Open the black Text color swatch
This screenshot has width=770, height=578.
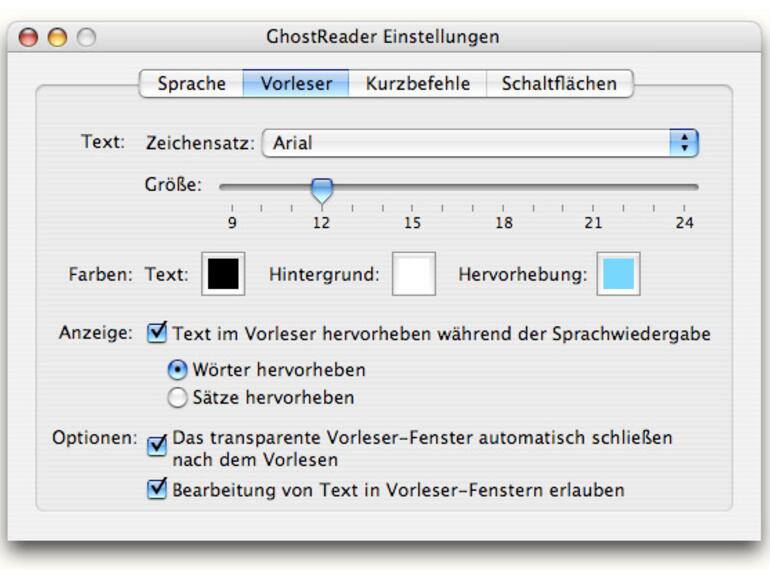223,274
